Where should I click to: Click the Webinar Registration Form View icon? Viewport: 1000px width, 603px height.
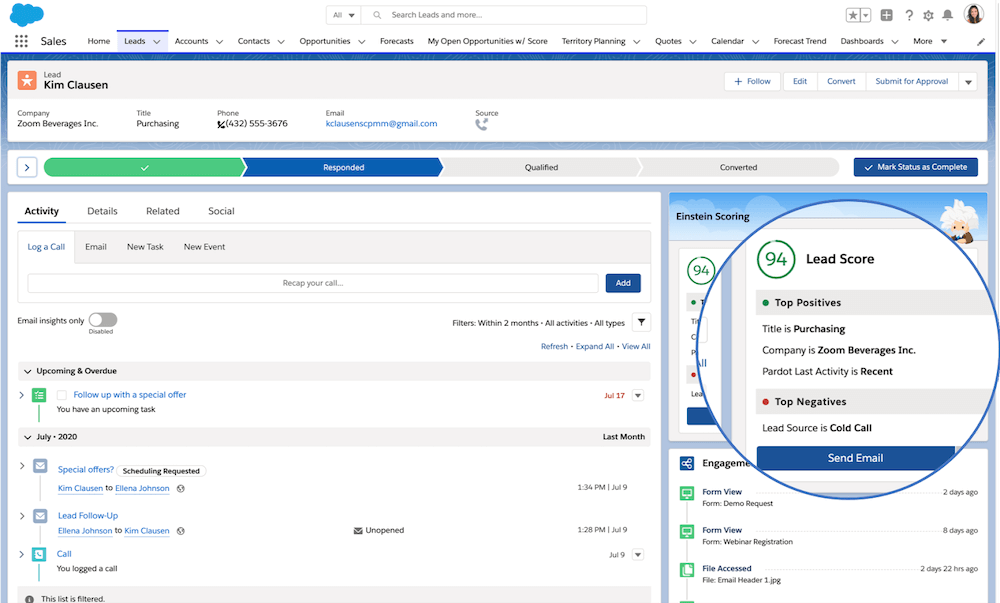(687, 532)
